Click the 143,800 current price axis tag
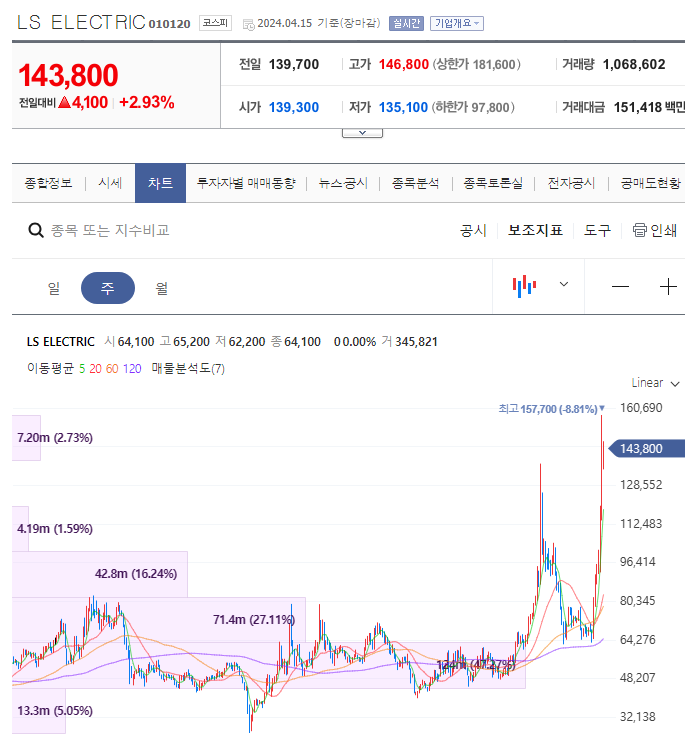This screenshot has height=734, width=685. [x=648, y=448]
